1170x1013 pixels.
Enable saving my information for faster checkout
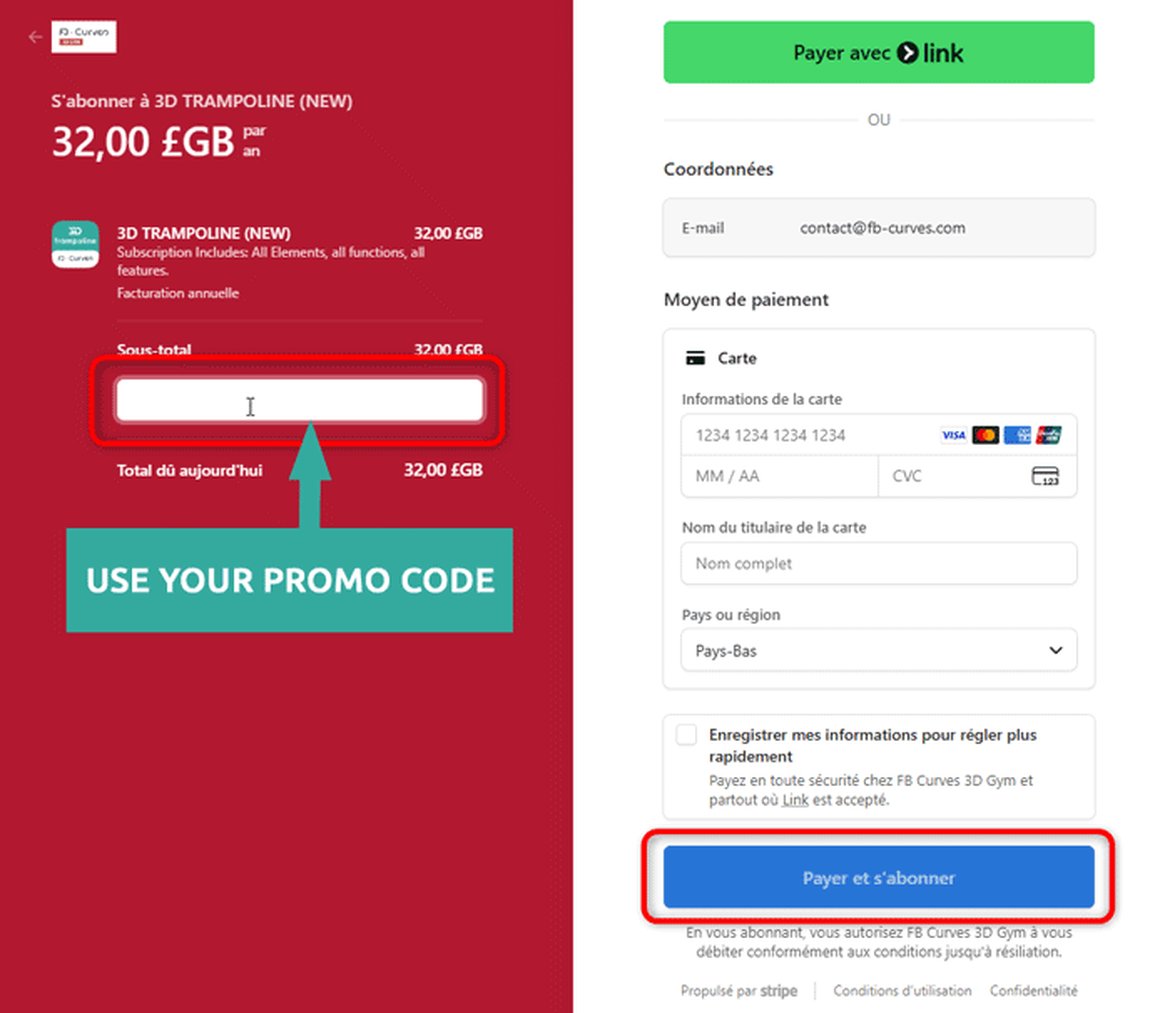(x=686, y=735)
